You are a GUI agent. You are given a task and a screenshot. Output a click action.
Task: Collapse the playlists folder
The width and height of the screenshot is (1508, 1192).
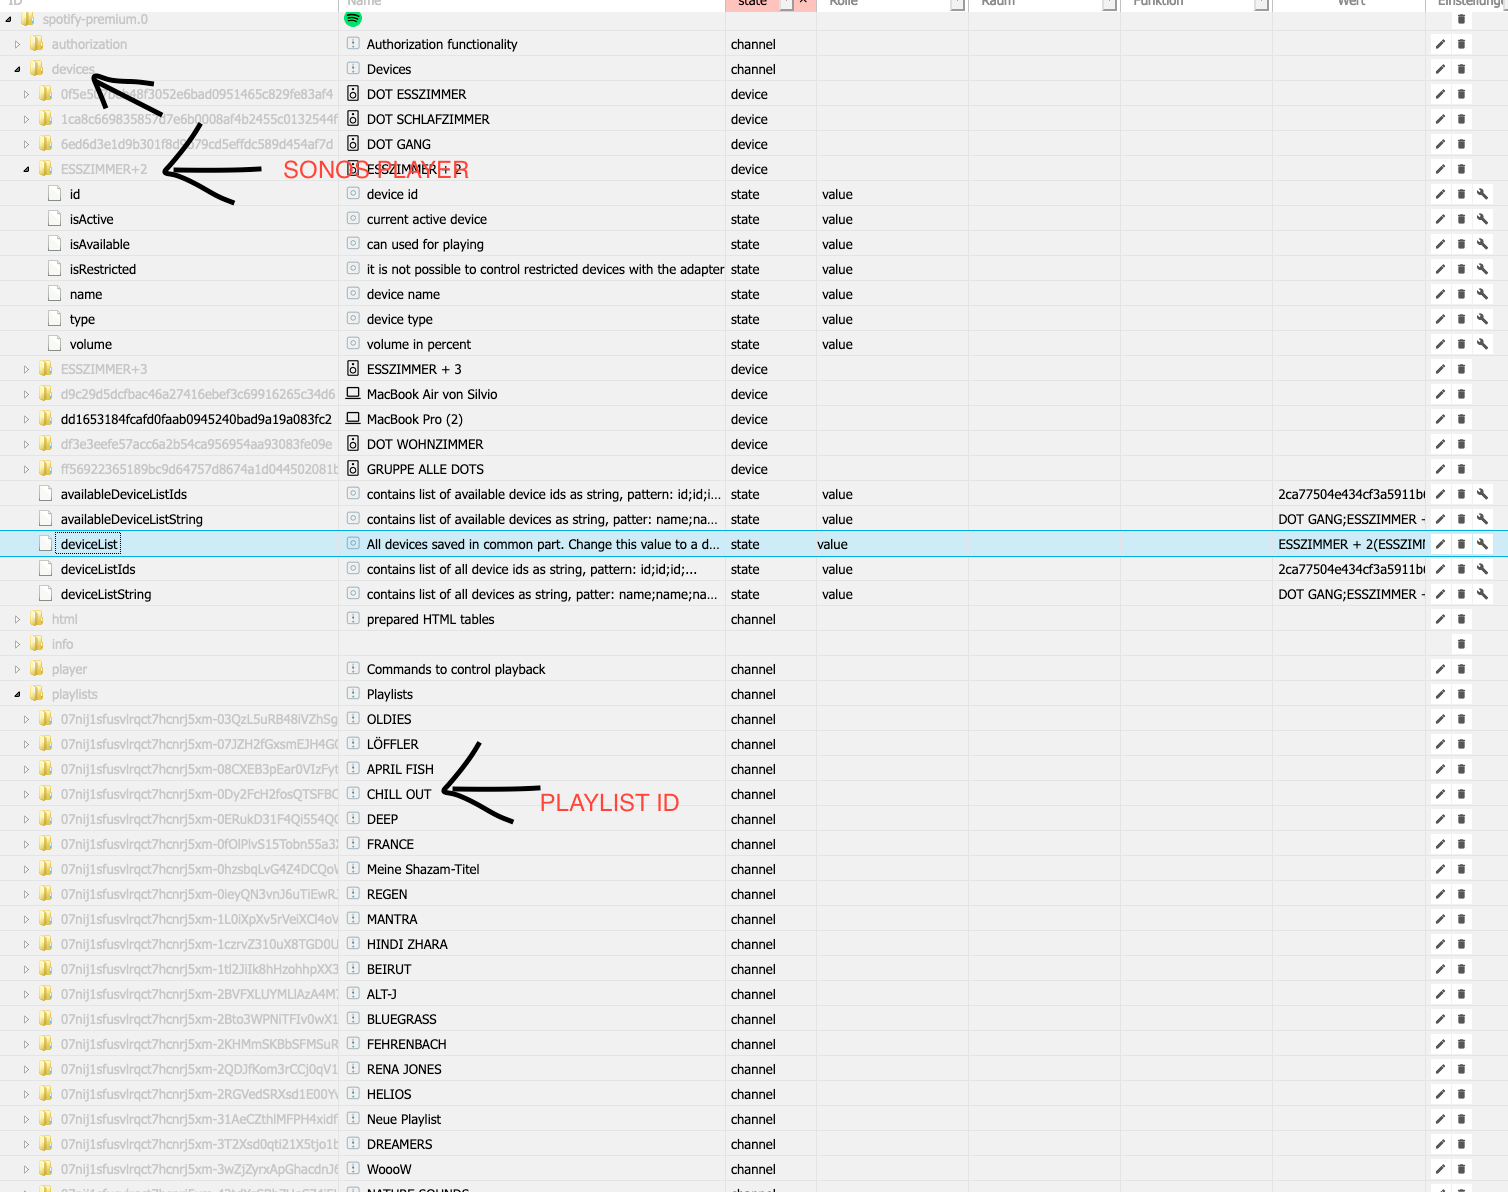(x=17, y=694)
